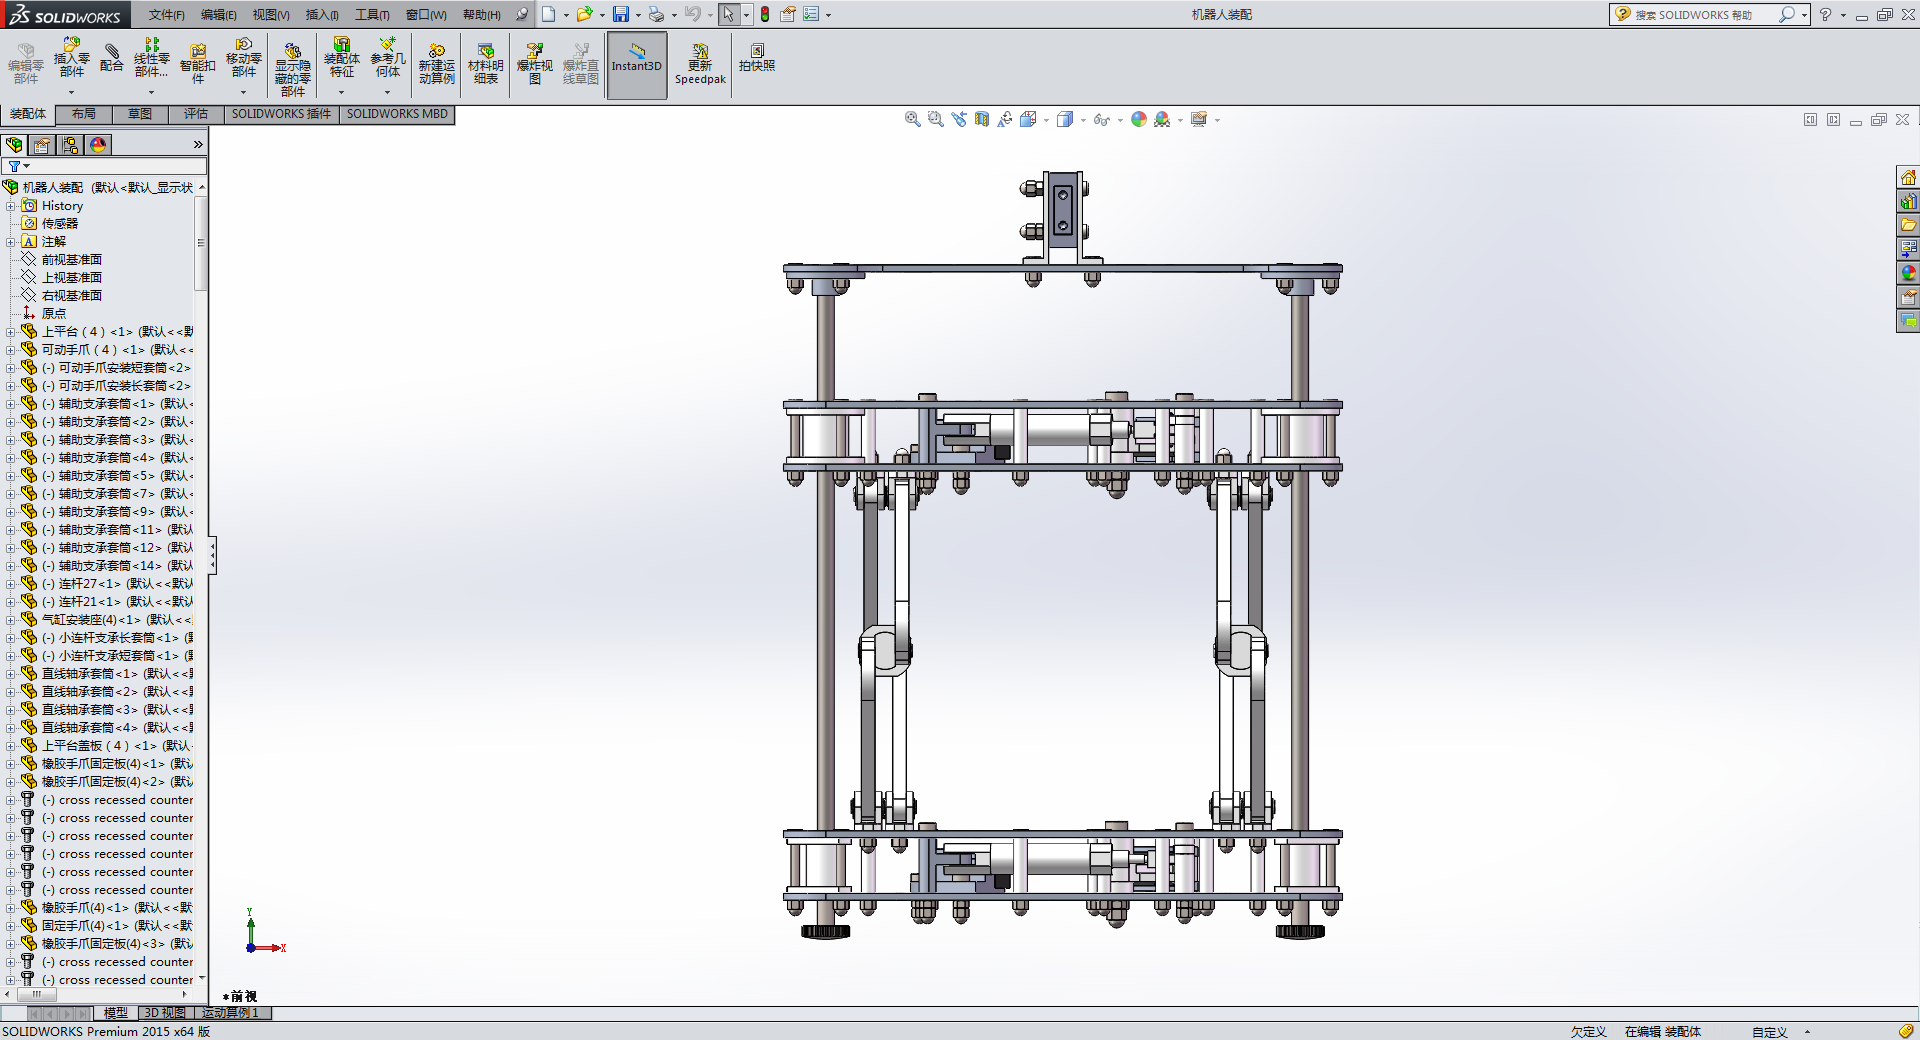Open the File Explorer folder icon in task pane

[x=1908, y=225]
